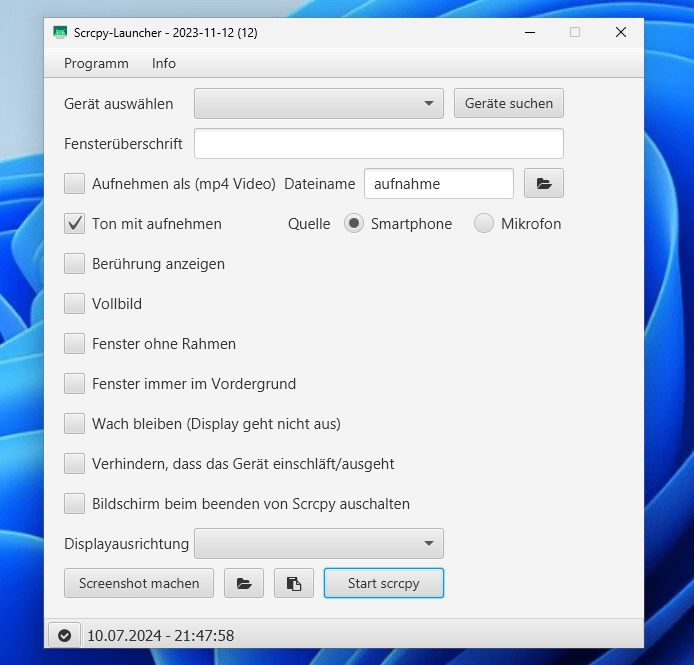694x665 pixels.
Task: Enable the Aufnehmen als (mp4 Video) checkbox
Action: tap(74, 184)
